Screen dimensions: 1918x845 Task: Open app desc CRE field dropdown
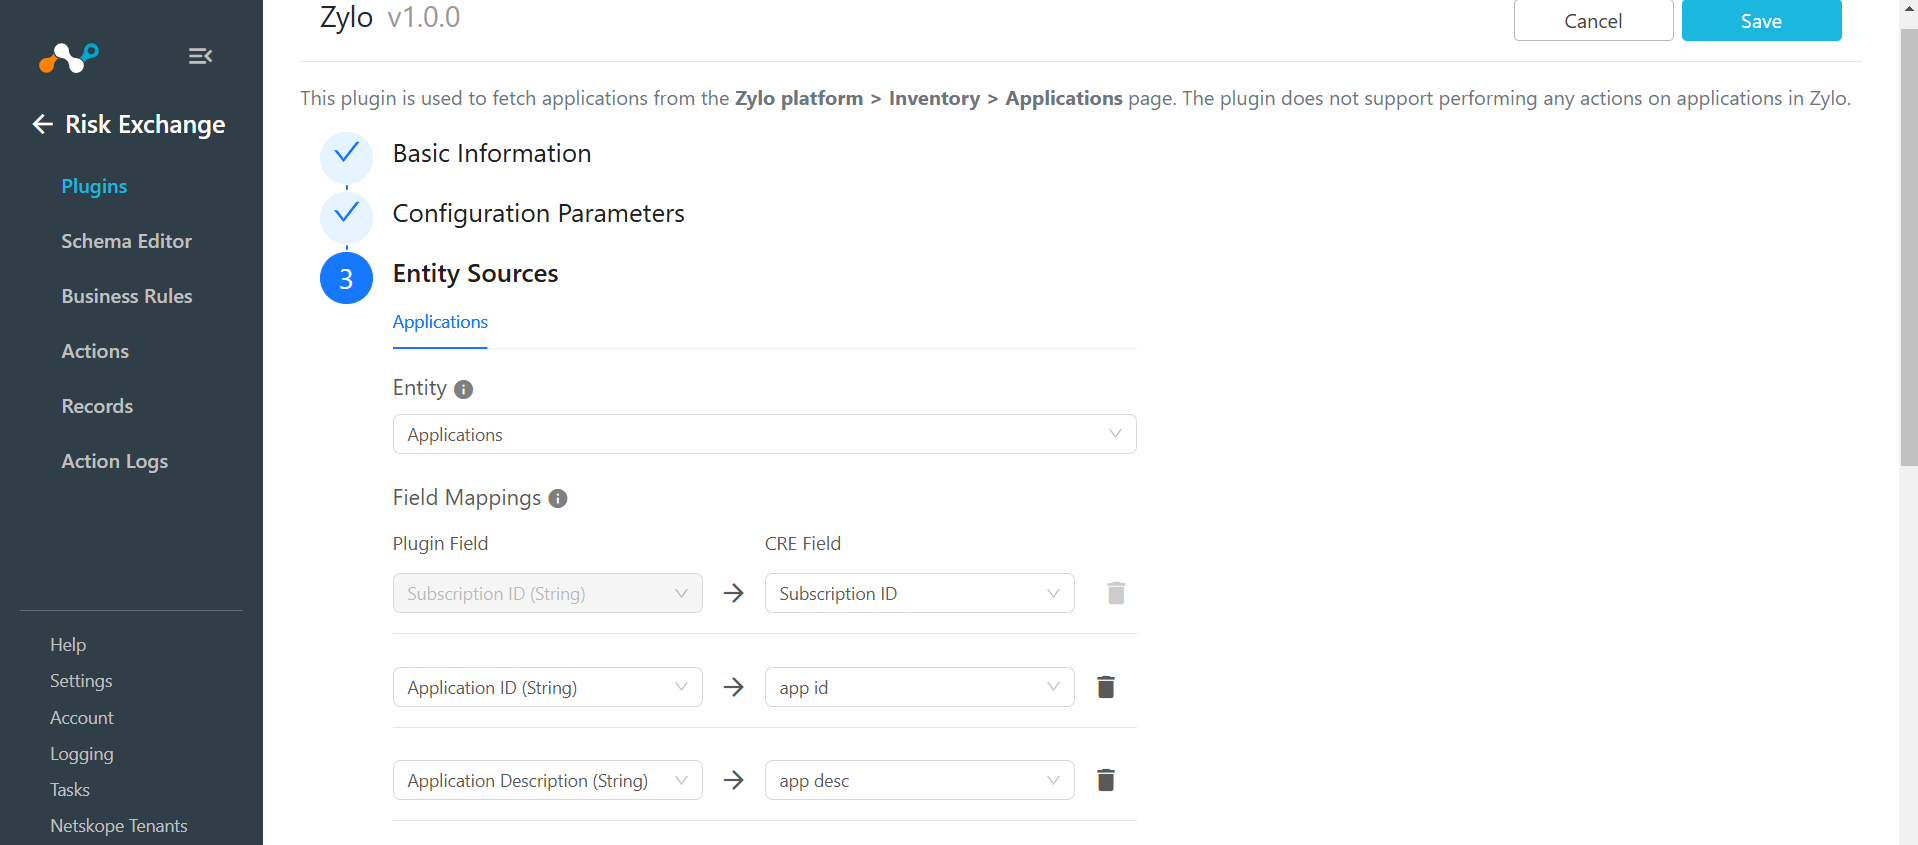(x=919, y=780)
